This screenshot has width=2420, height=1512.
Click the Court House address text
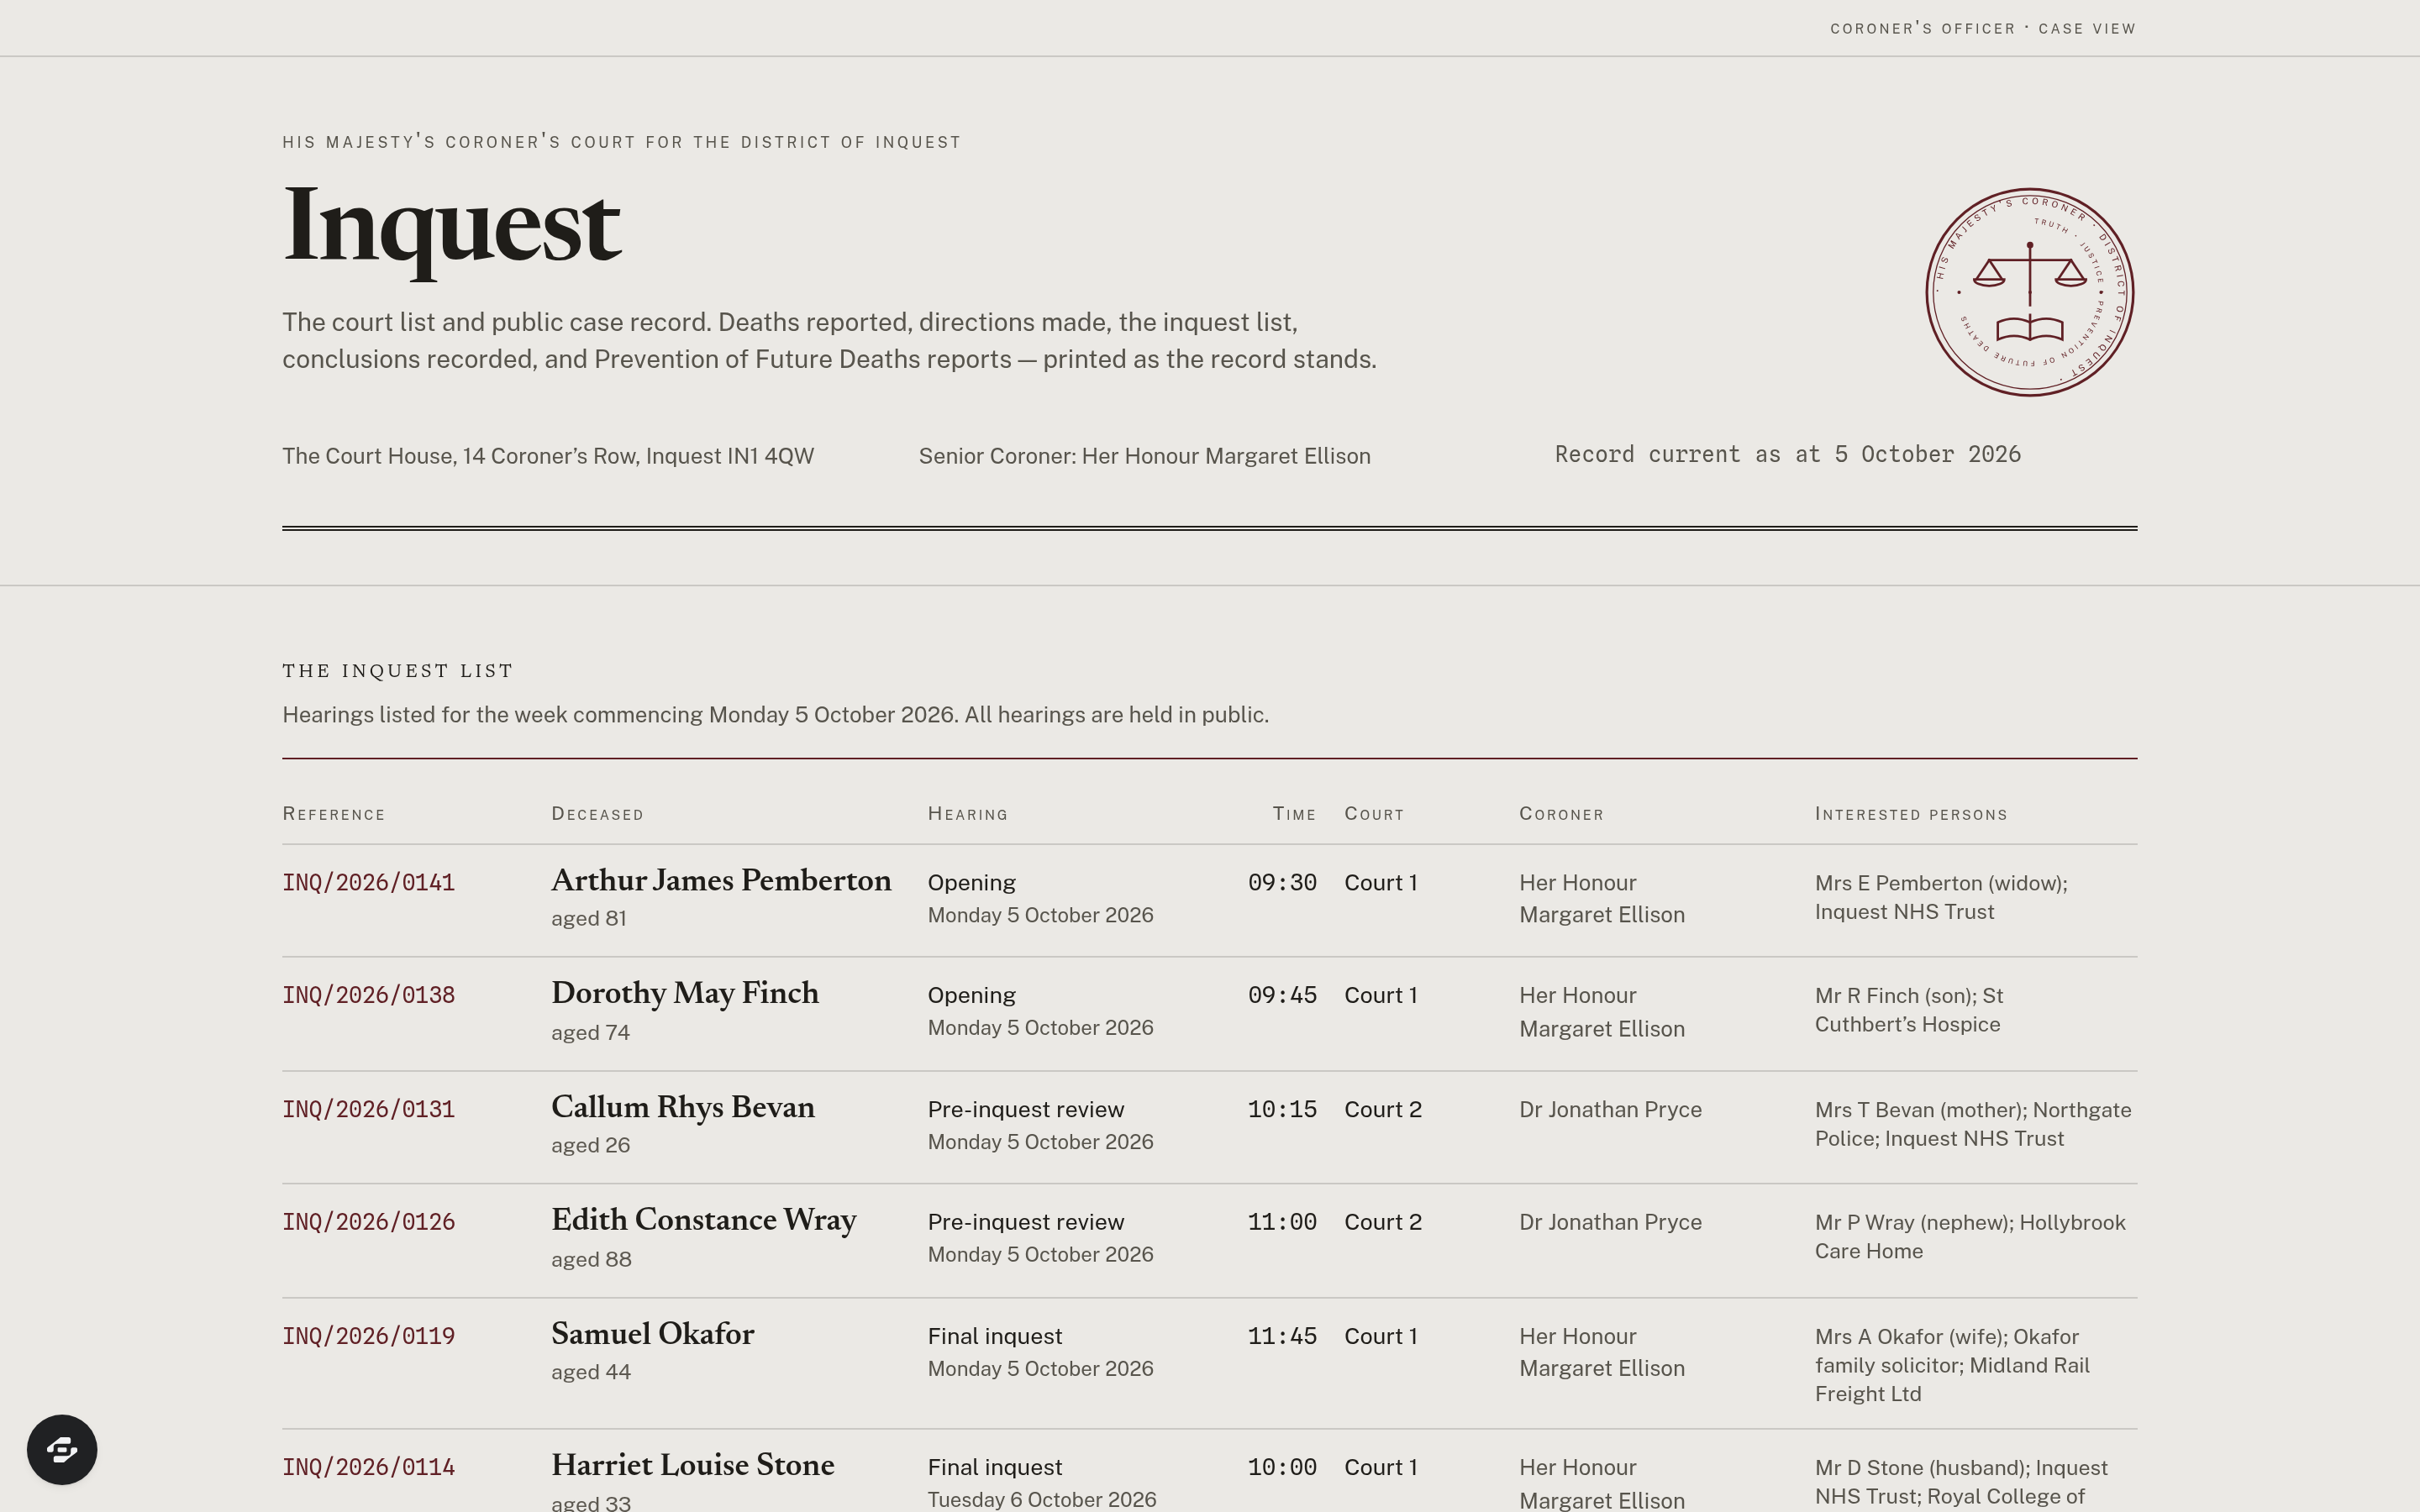click(x=548, y=456)
